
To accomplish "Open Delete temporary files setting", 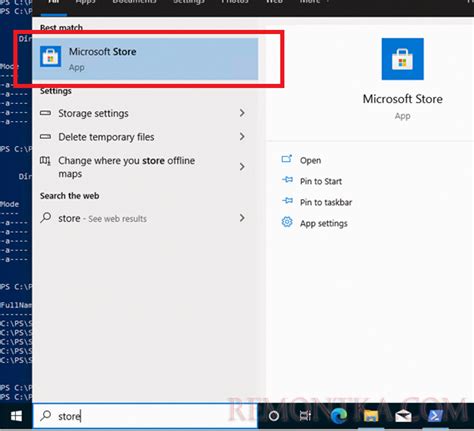I will pyautogui.click(x=145, y=137).
